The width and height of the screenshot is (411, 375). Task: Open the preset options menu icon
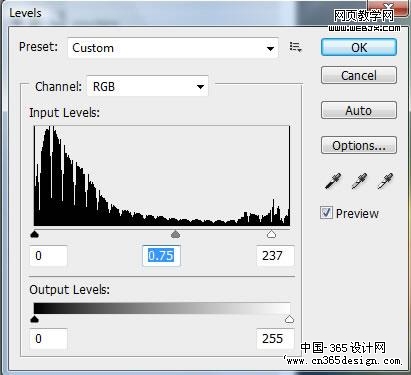(x=295, y=47)
